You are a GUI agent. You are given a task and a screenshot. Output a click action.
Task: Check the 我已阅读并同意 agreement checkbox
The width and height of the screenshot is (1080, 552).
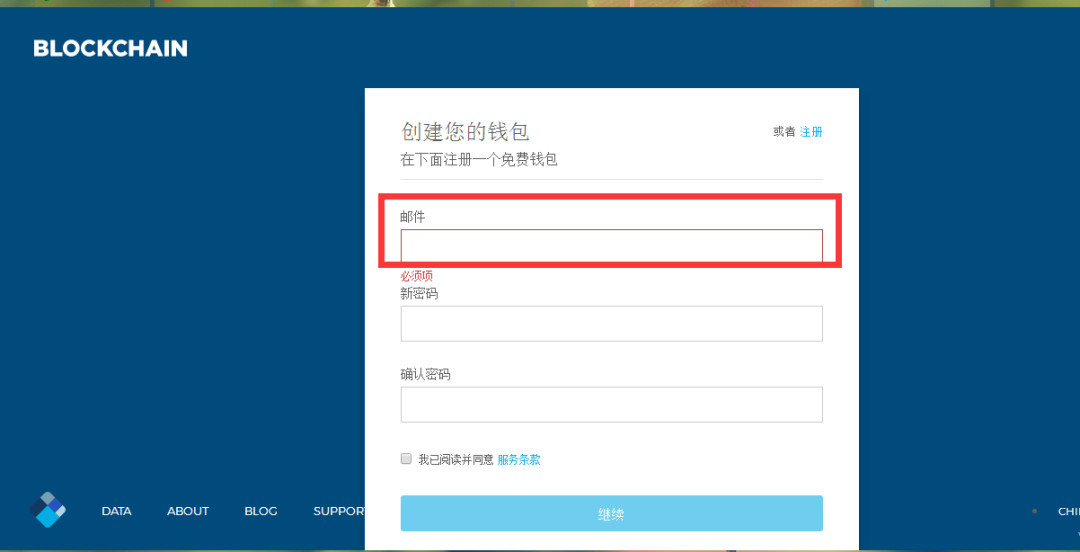click(406, 459)
